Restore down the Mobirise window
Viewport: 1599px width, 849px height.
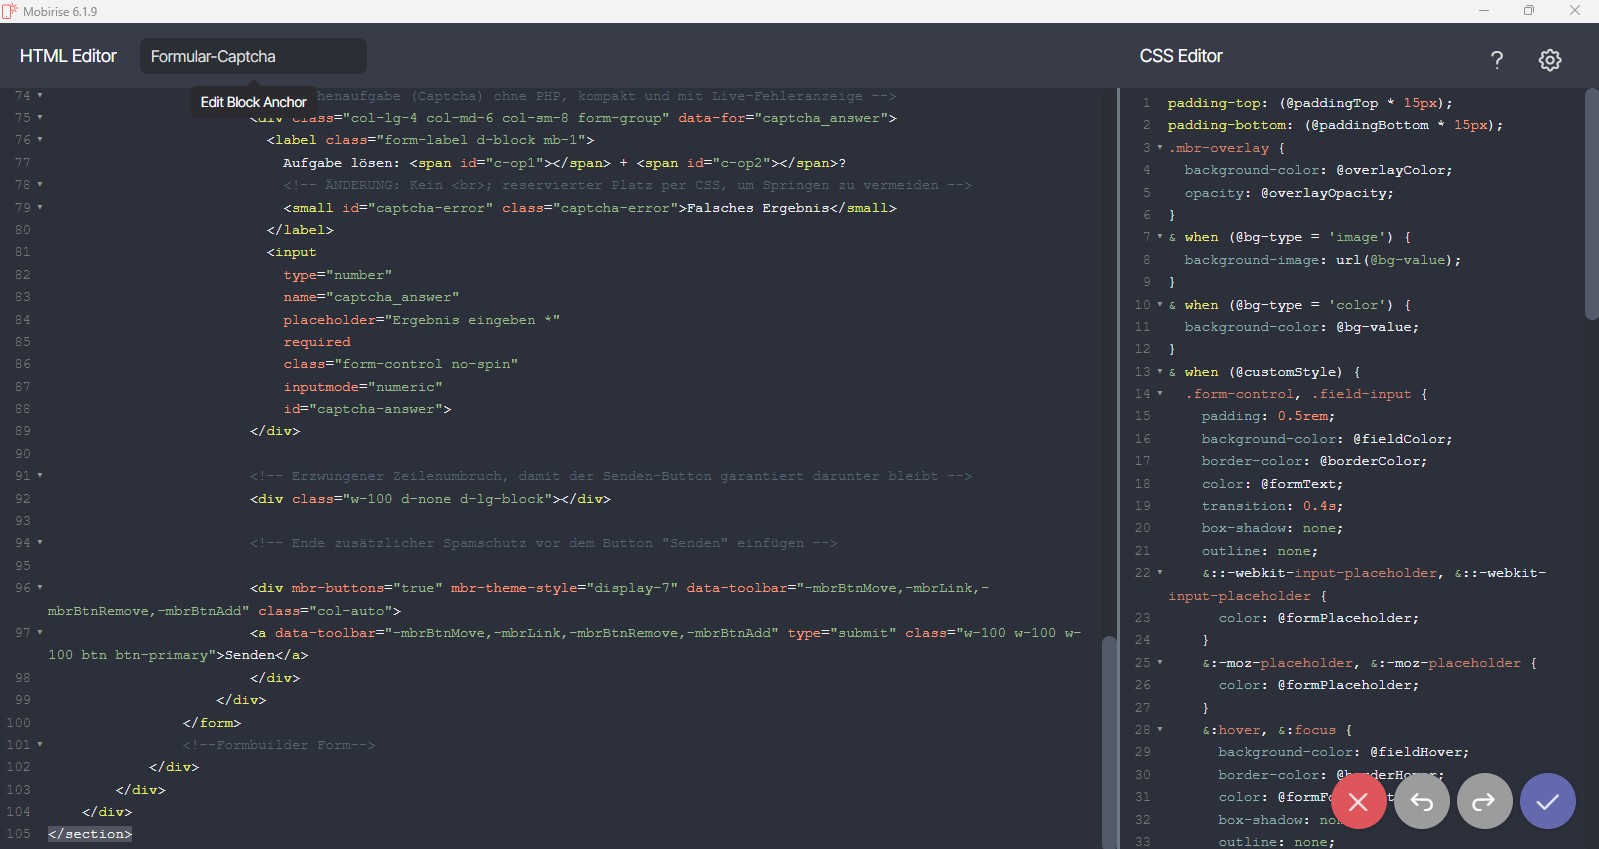pyautogui.click(x=1529, y=11)
